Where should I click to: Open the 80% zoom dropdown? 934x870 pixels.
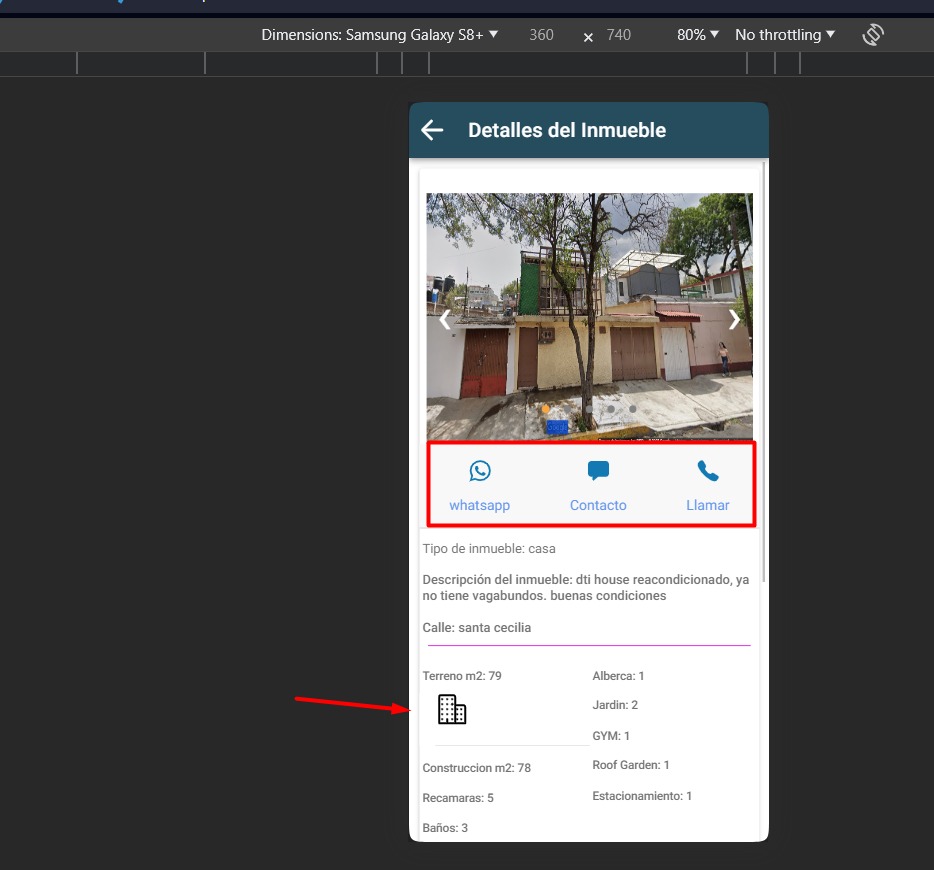[697, 35]
